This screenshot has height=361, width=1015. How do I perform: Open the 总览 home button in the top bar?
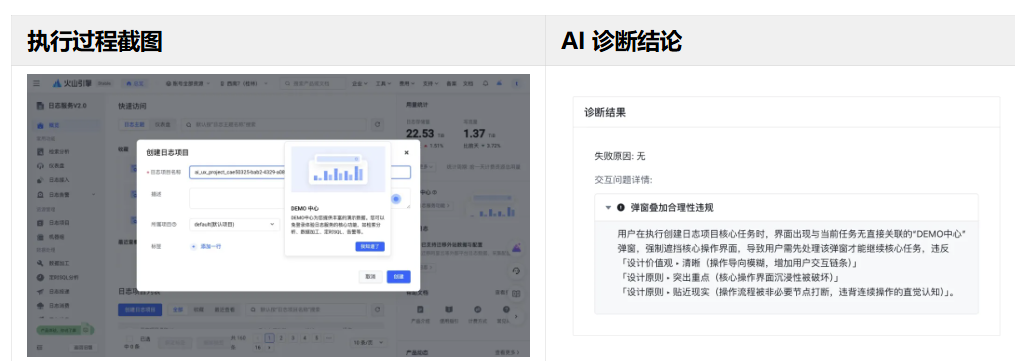click(135, 83)
